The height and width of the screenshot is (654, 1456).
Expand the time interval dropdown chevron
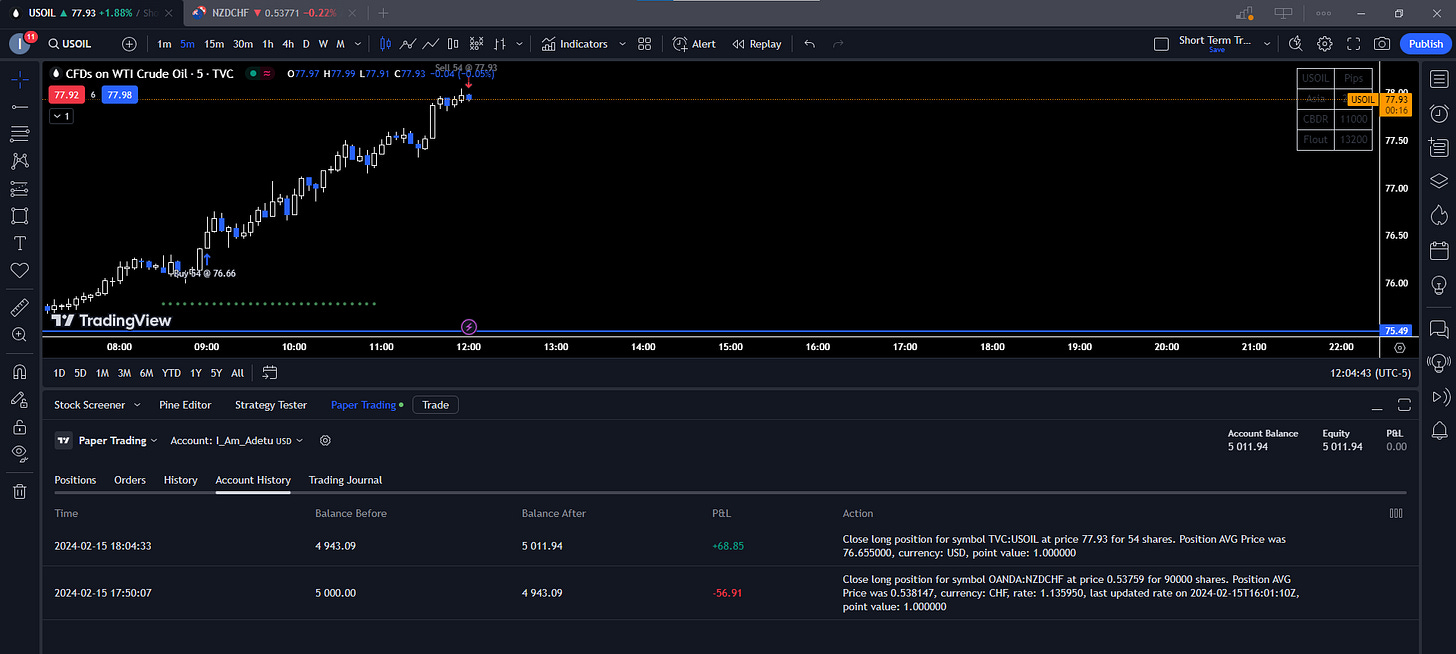[x=356, y=44]
